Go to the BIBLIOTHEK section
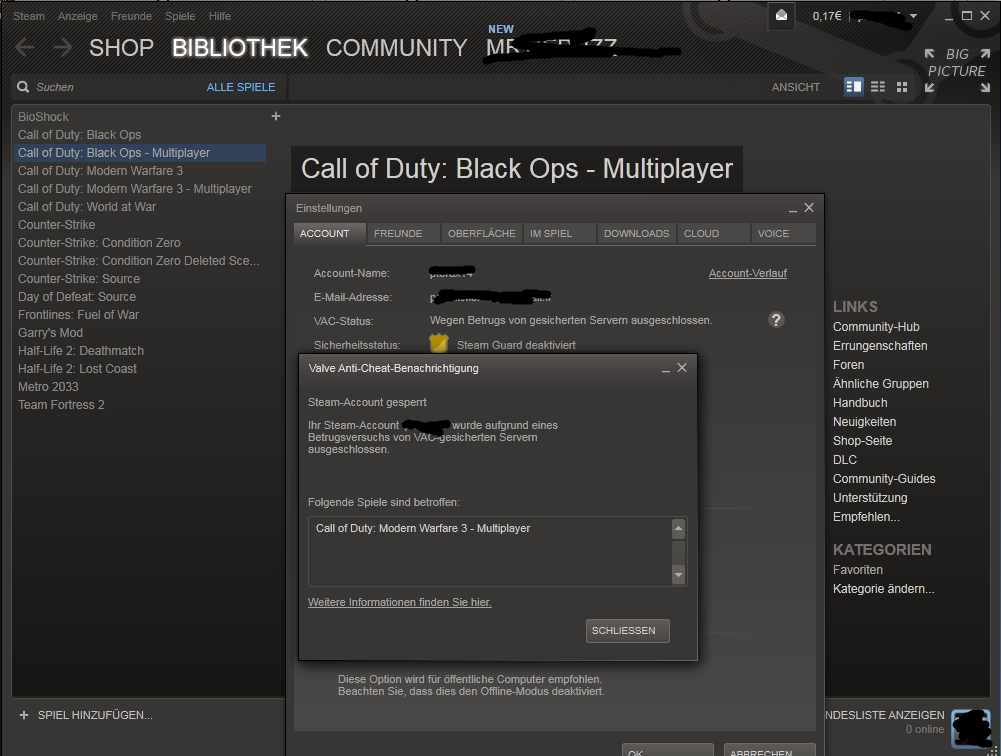The image size is (1001, 756). click(239, 48)
